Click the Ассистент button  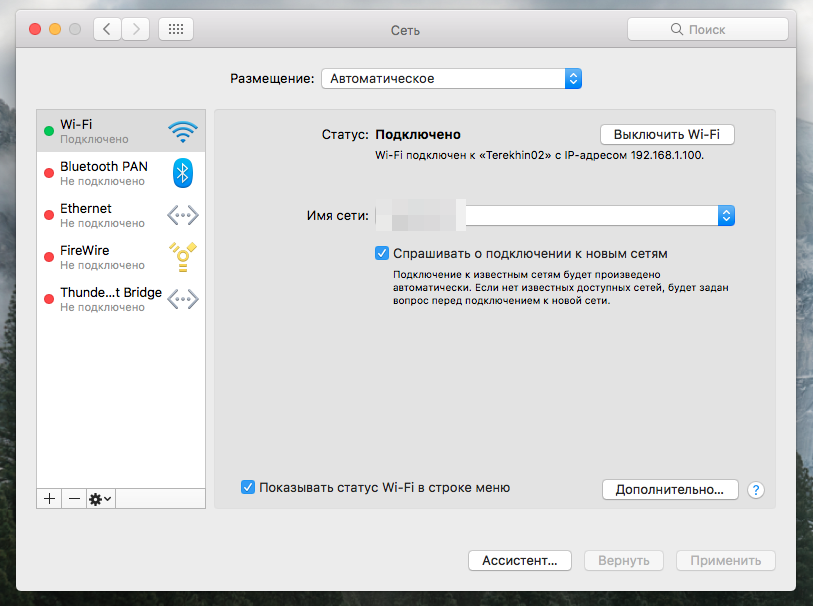(x=520, y=560)
